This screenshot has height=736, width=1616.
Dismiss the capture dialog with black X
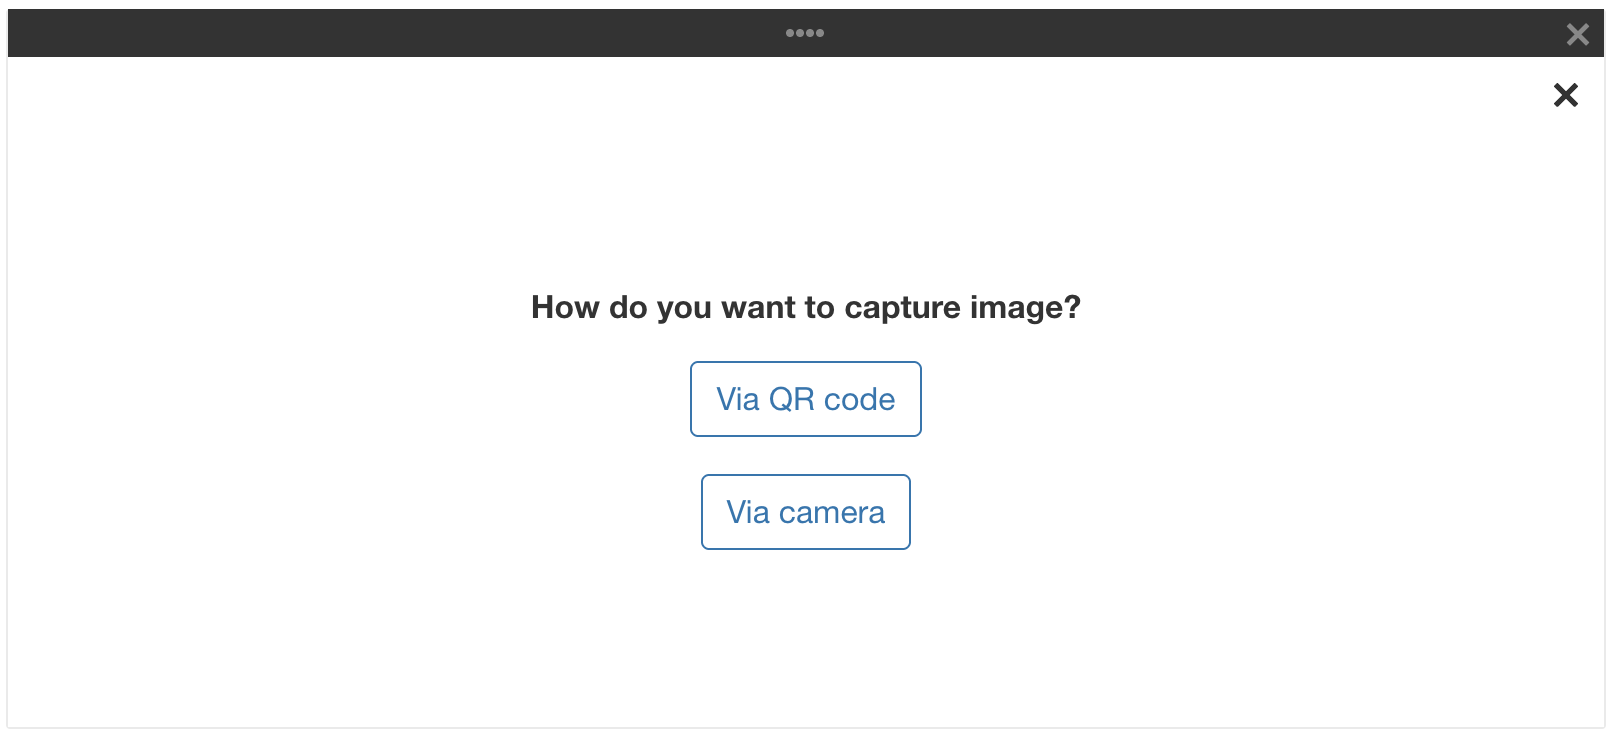tap(1566, 95)
